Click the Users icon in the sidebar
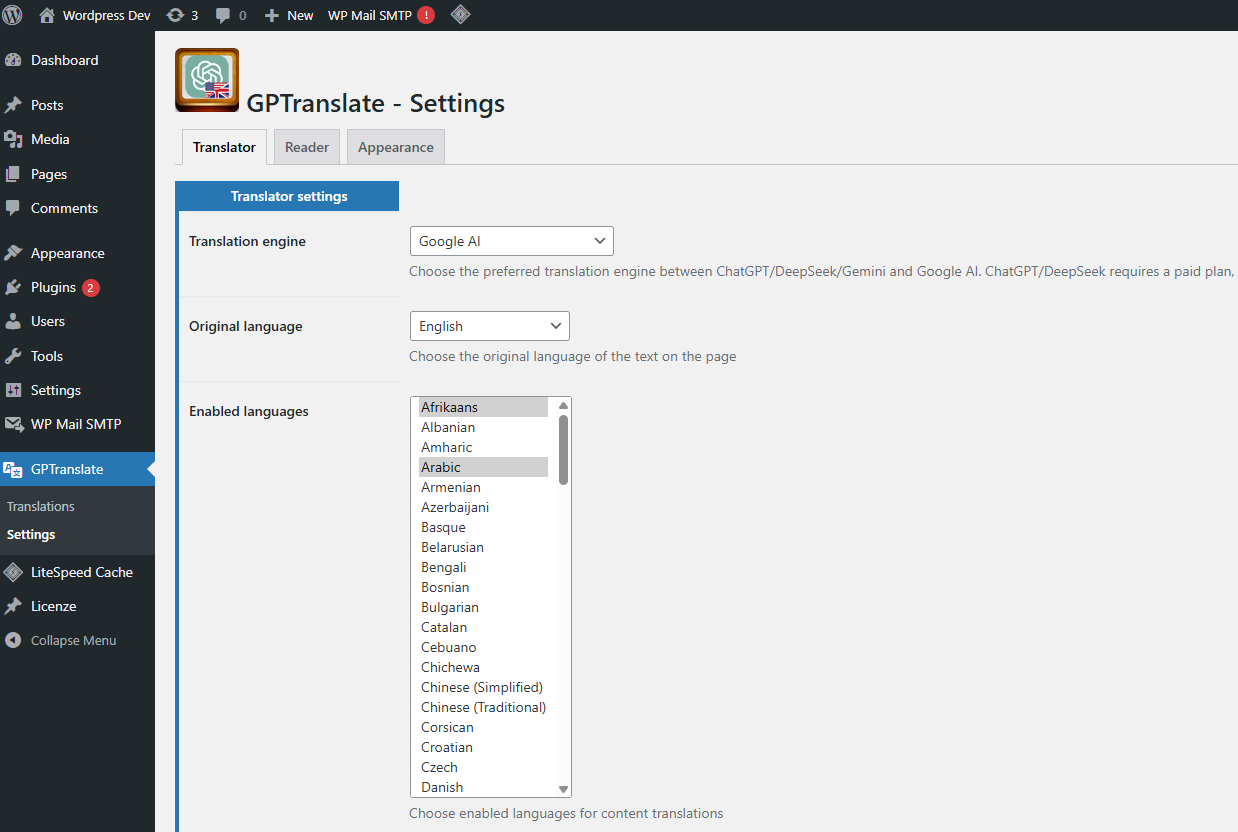The height and width of the screenshot is (832, 1238). tap(13, 321)
